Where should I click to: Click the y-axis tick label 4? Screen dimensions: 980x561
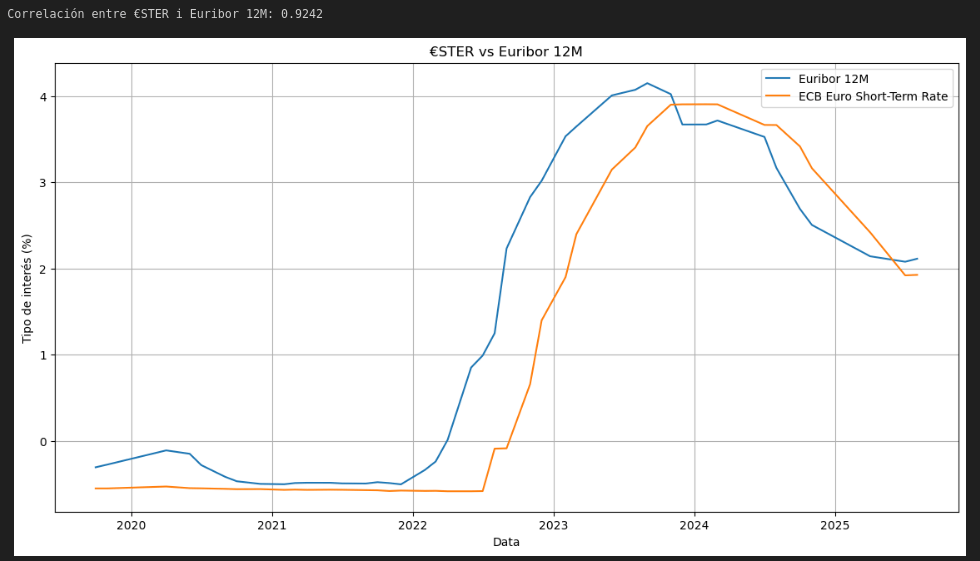coord(43,97)
